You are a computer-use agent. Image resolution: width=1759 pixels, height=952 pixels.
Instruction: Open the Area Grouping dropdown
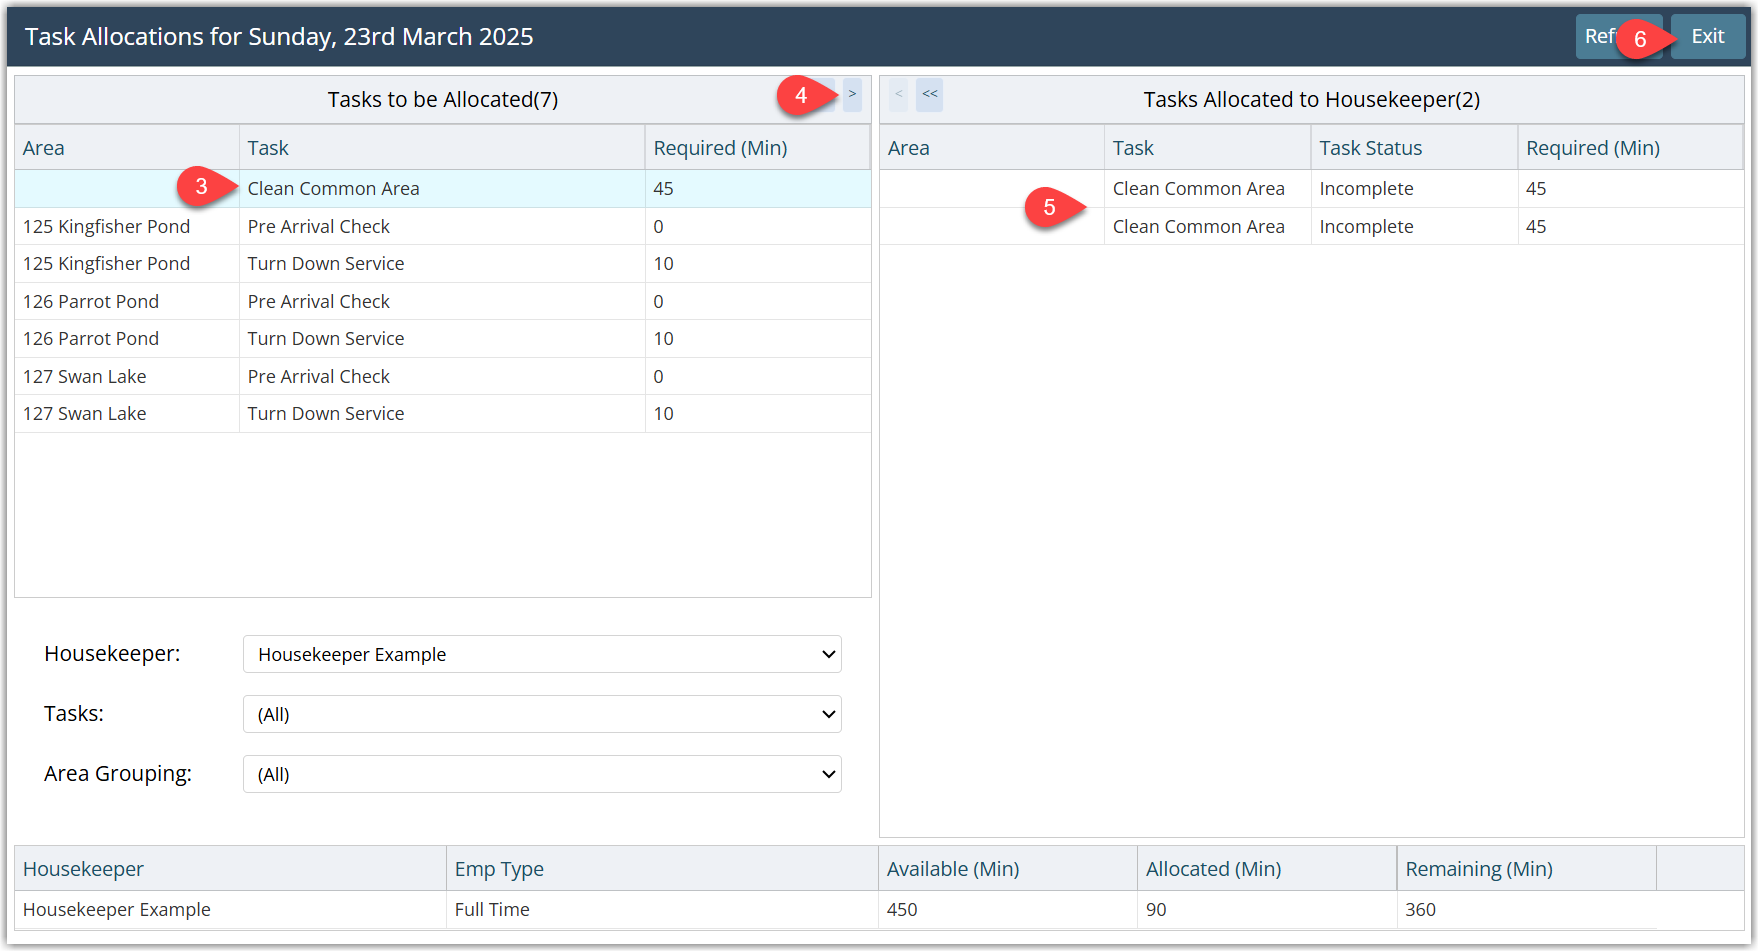(541, 774)
